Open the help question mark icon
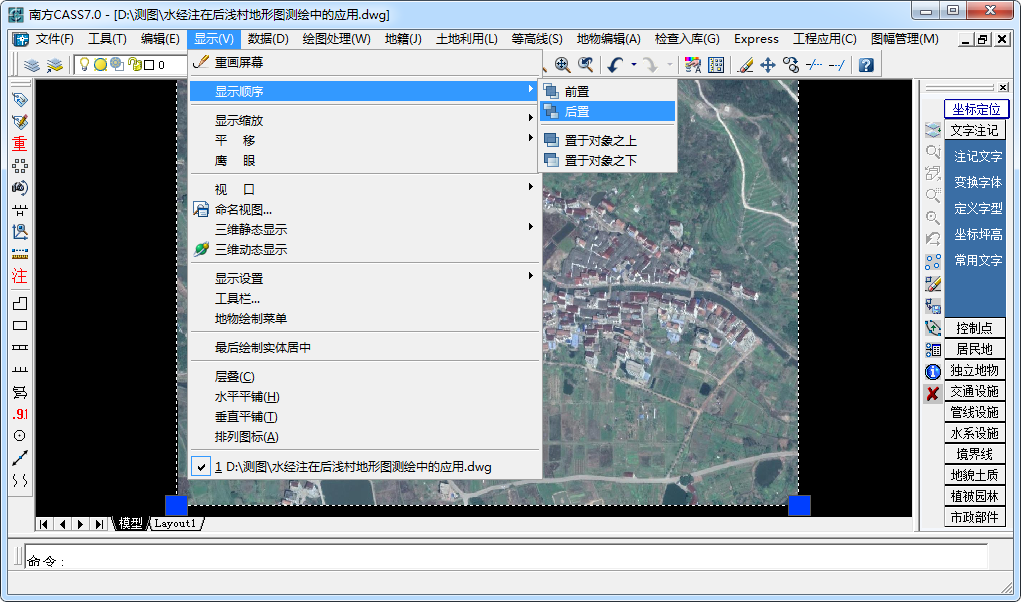This screenshot has width=1021, height=602. click(x=866, y=65)
